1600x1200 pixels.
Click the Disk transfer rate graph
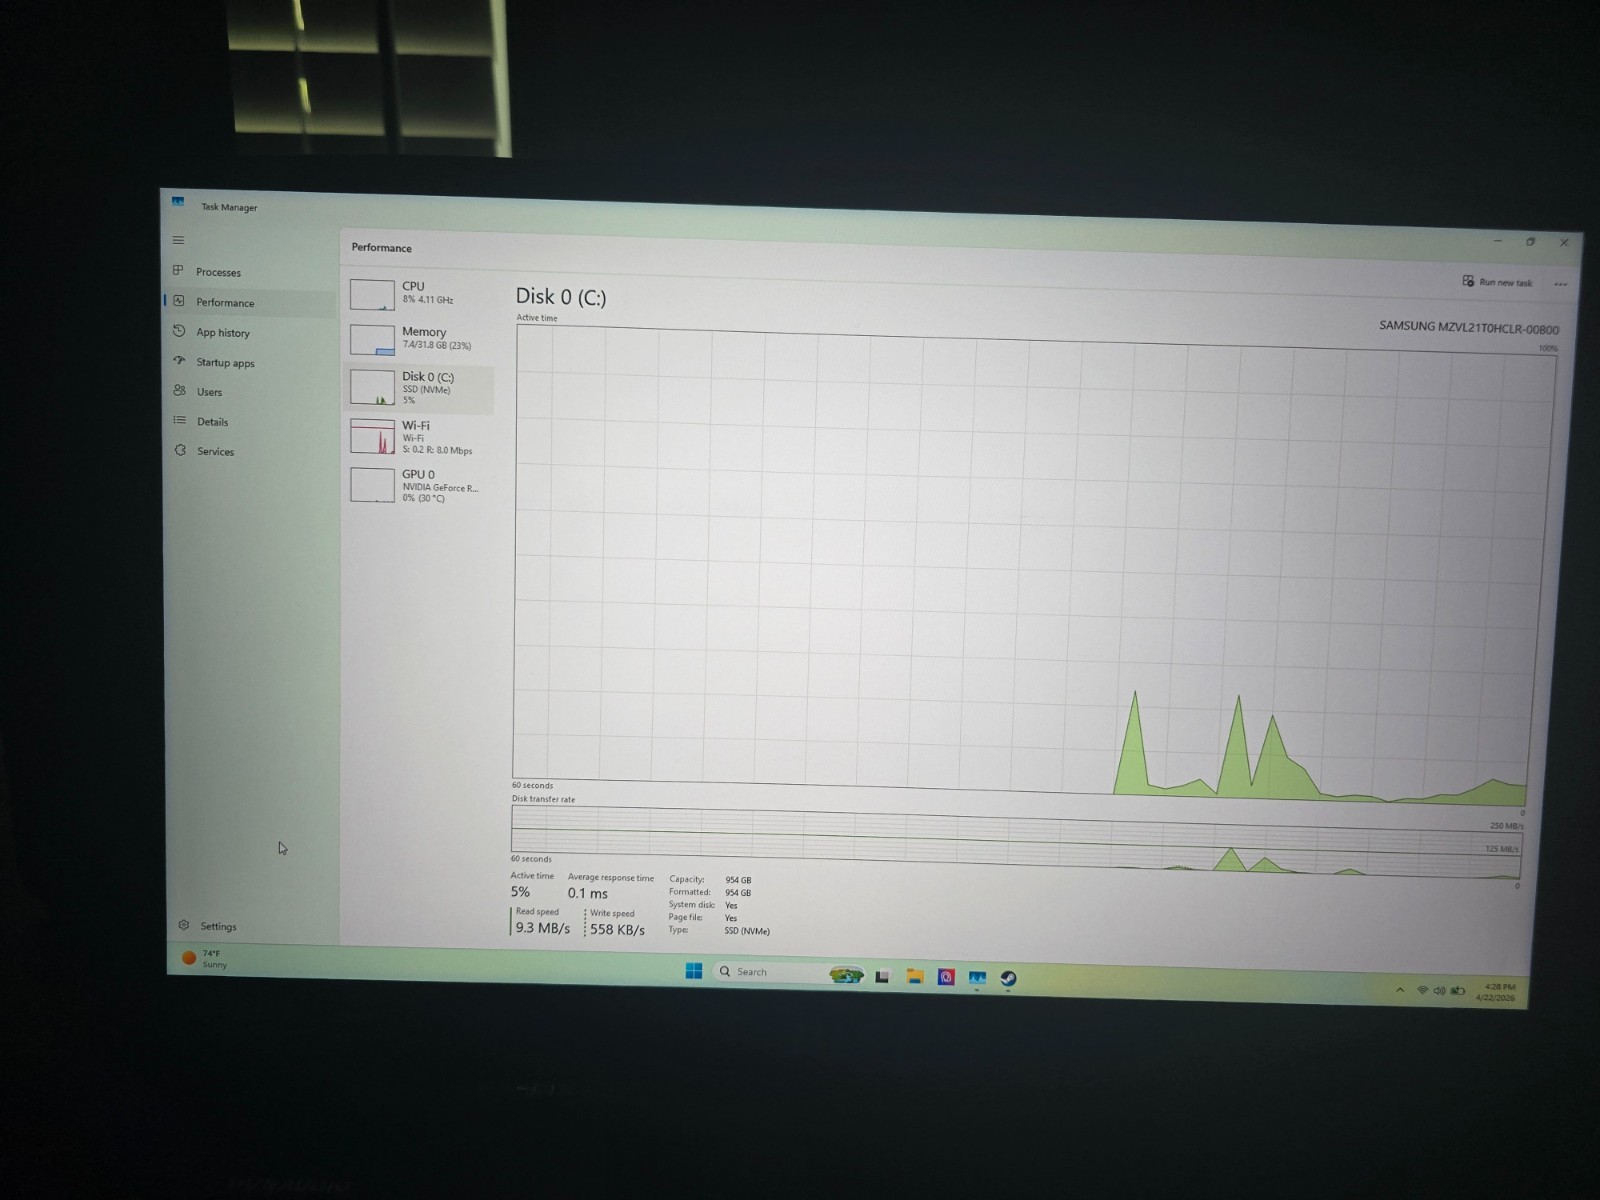pyautogui.click(x=1016, y=843)
